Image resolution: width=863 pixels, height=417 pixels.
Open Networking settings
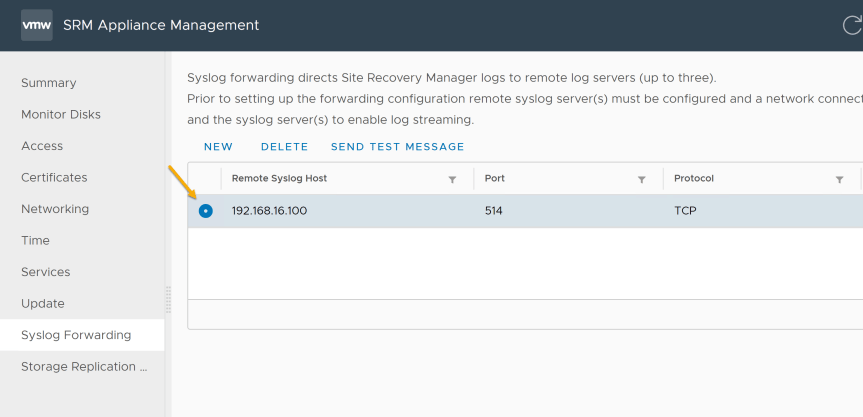(55, 209)
